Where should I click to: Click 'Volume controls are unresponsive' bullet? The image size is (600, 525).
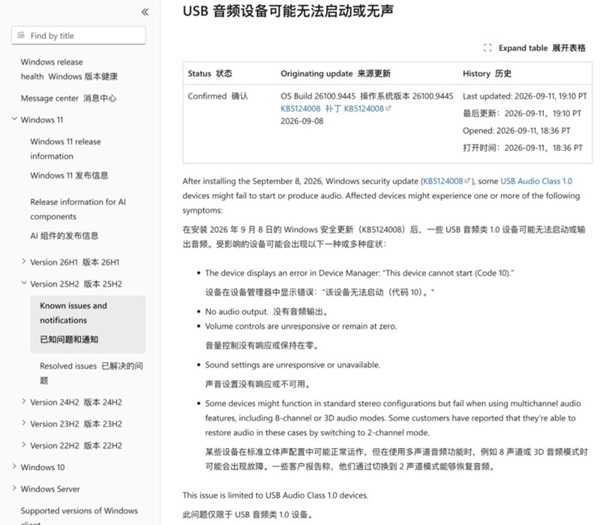pyautogui.click(x=301, y=326)
